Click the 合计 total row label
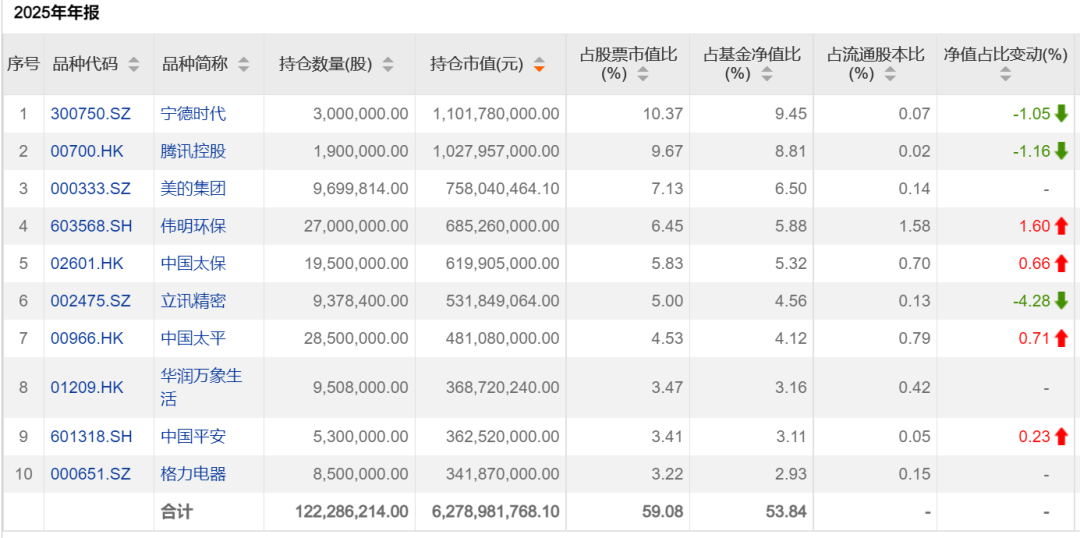 (177, 511)
